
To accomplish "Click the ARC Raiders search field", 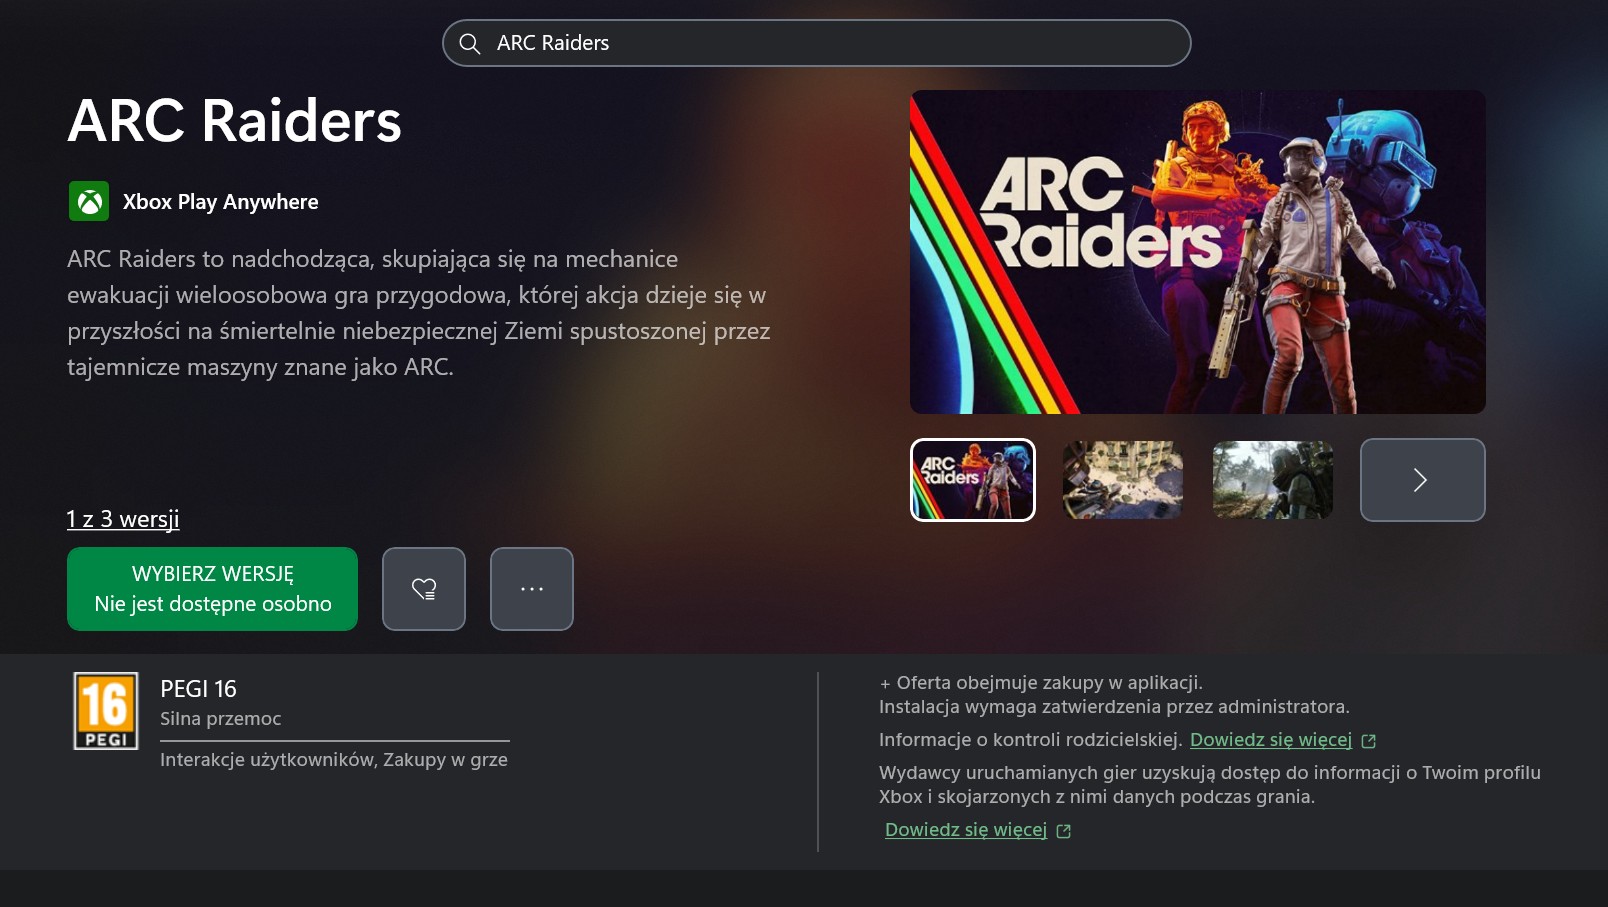I will (817, 43).
